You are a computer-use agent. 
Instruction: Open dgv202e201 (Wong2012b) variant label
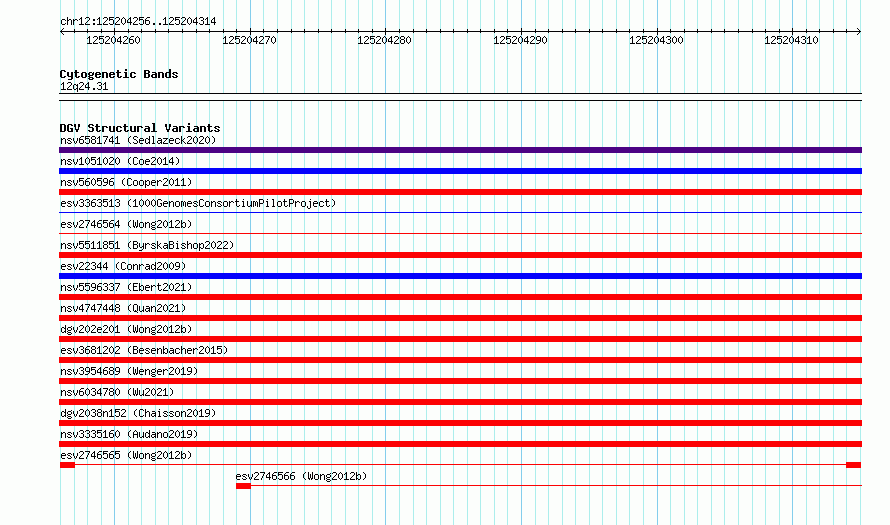tap(126, 329)
